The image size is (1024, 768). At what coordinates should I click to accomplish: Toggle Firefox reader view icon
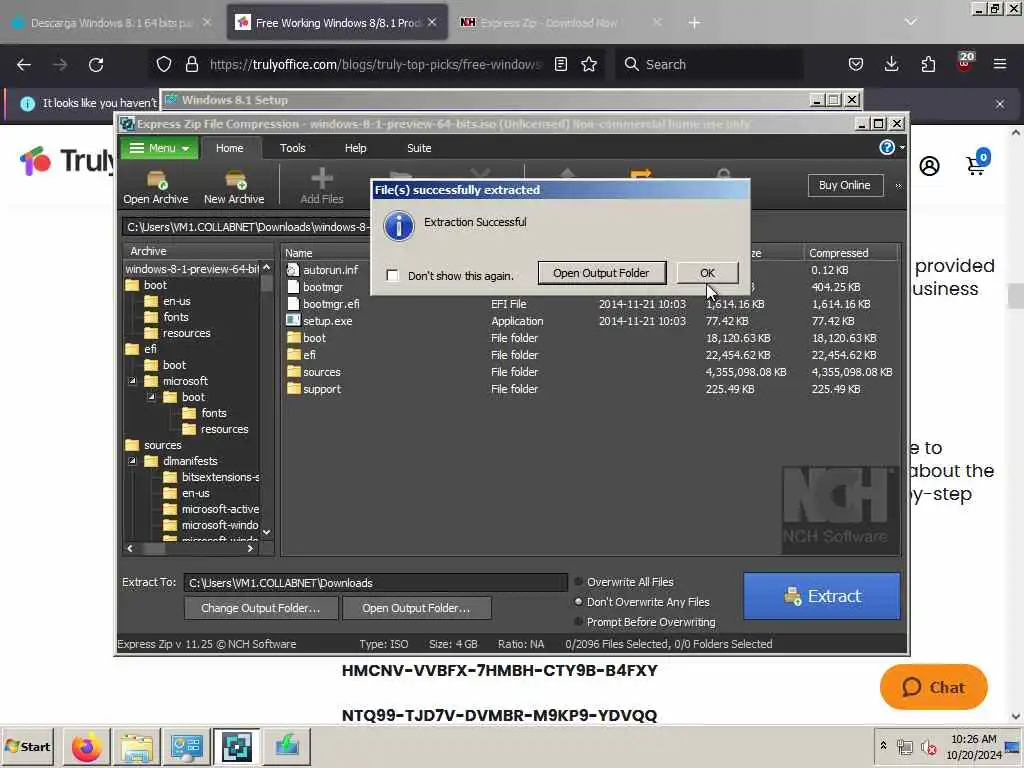coord(560,64)
